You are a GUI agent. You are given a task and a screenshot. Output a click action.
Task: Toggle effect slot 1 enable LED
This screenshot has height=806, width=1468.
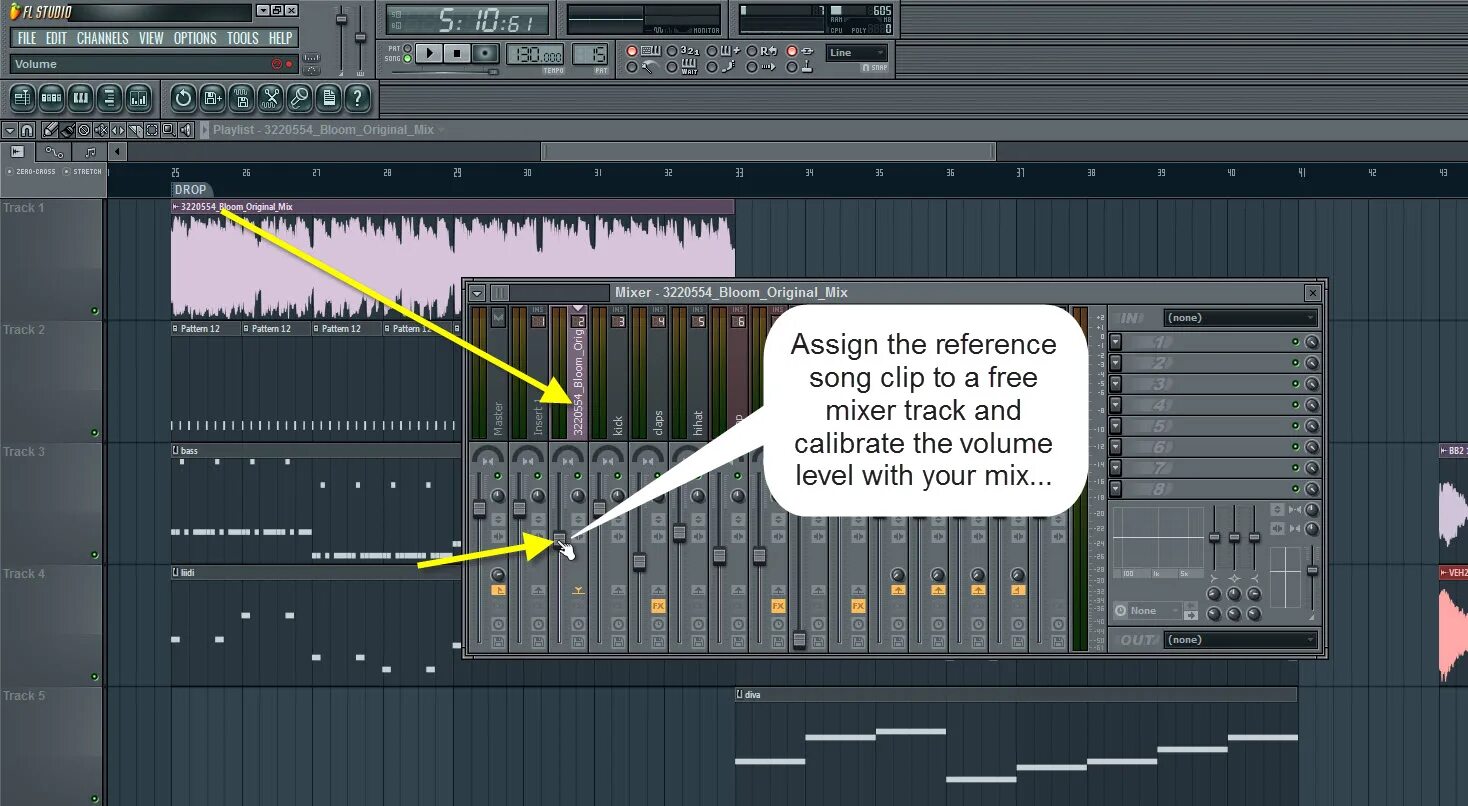click(x=1295, y=342)
